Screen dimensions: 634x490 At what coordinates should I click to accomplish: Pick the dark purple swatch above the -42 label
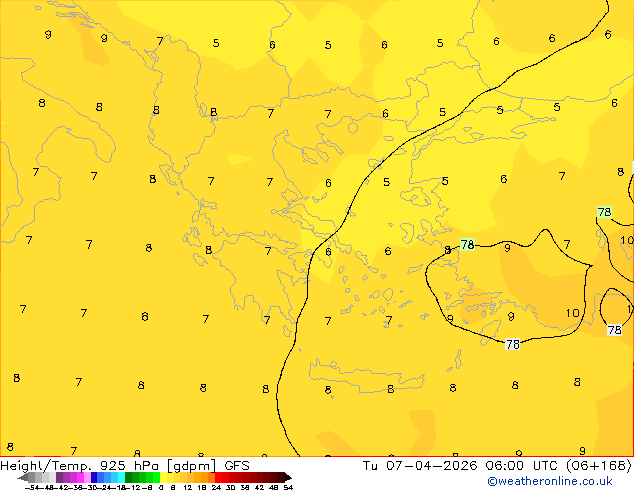point(59,477)
